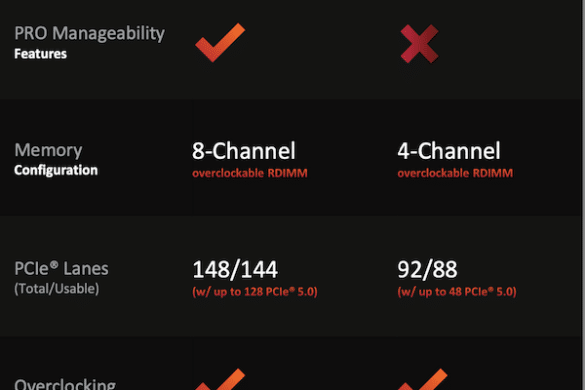
Task: Click the Overclocking row label
Action: click(x=65, y=384)
